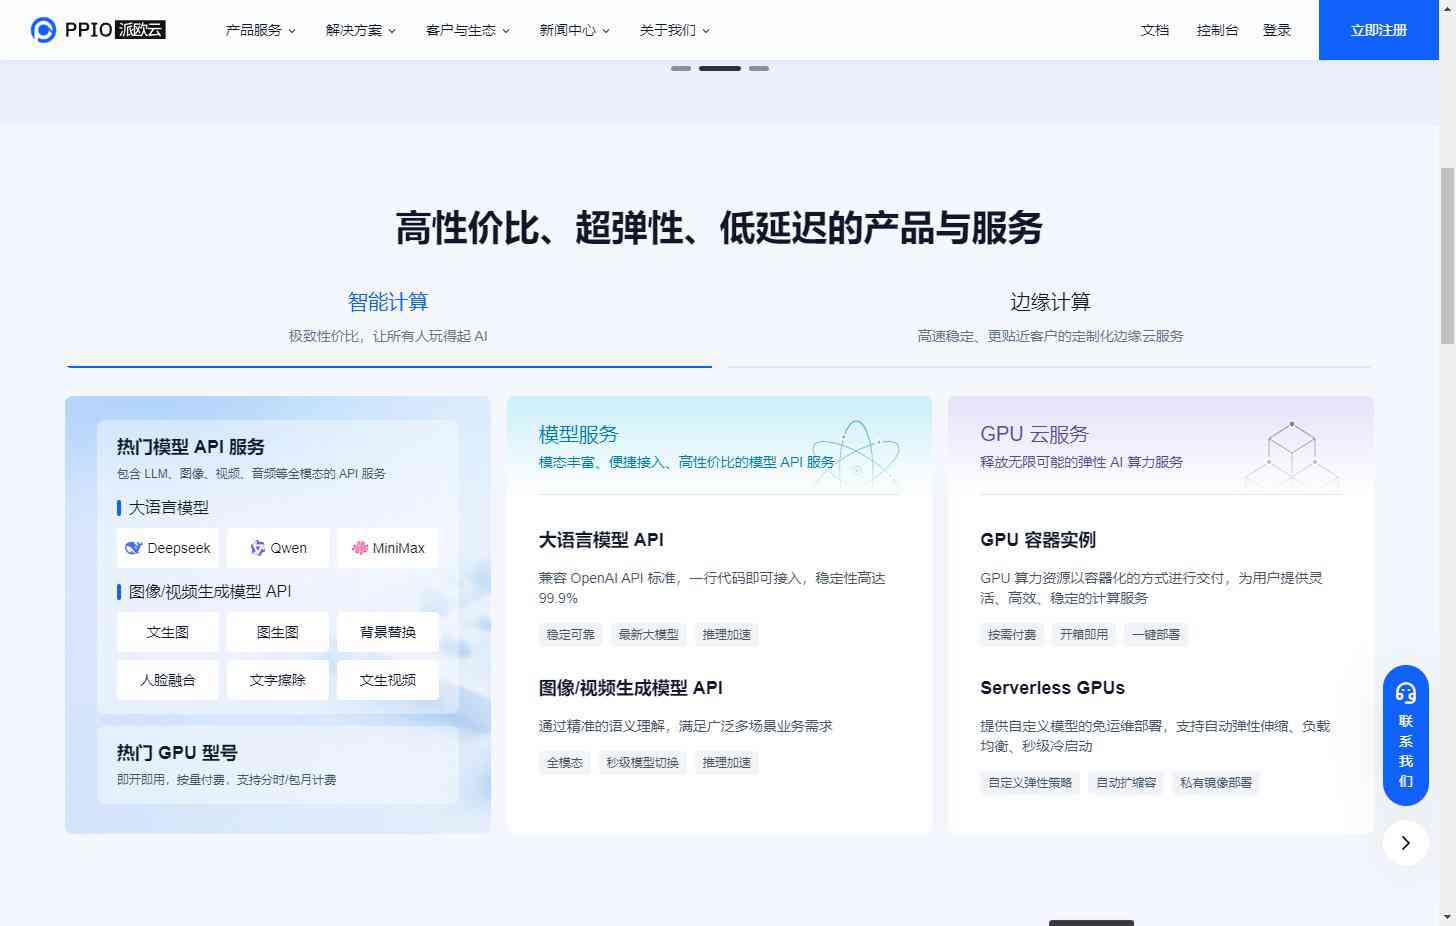Click the page vertical scrollbar thumb
Image resolution: width=1456 pixels, height=926 pixels.
click(x=1447, y=257)
